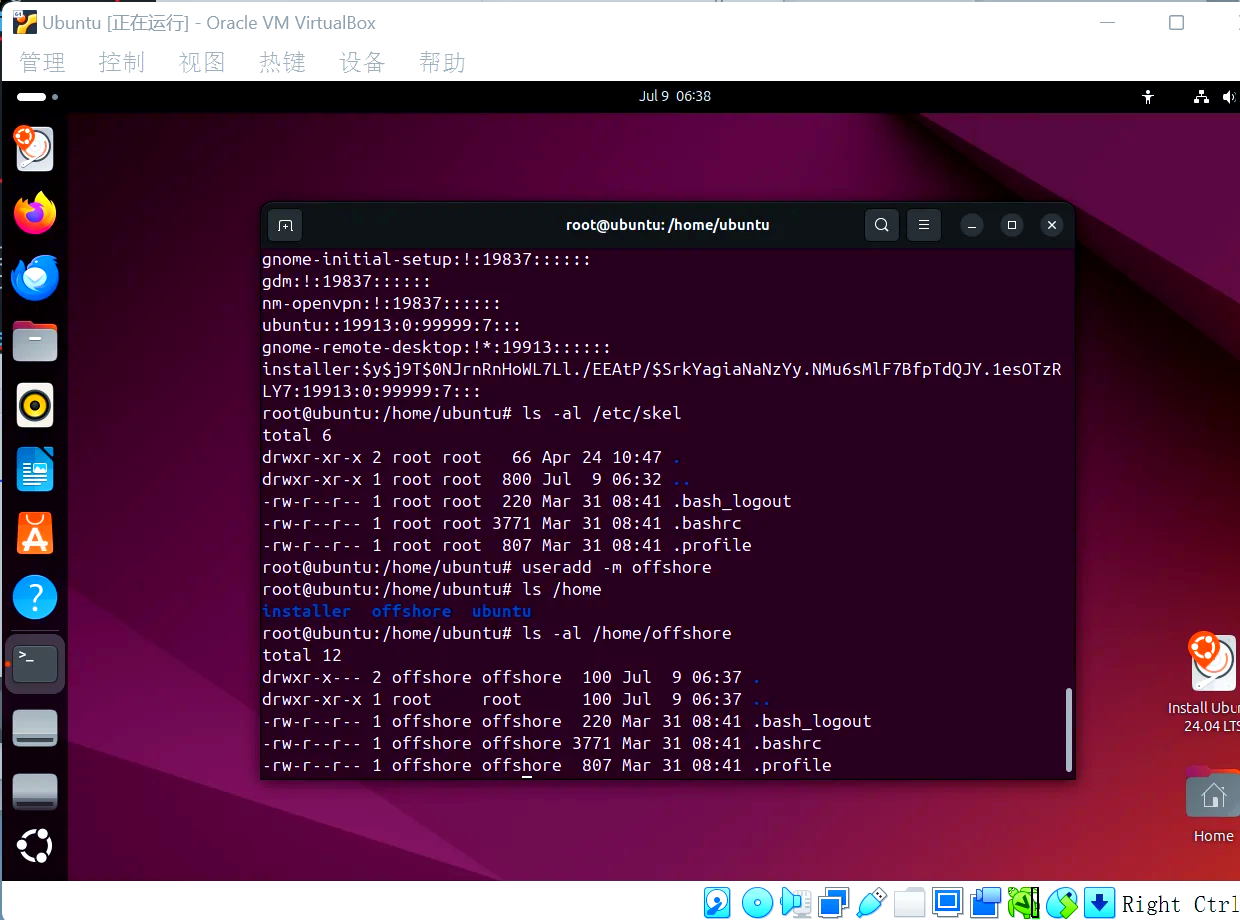
Task: Click the terminal title root@ubuntu: /home/ubuntu
Action: click(x=667, y=225)
